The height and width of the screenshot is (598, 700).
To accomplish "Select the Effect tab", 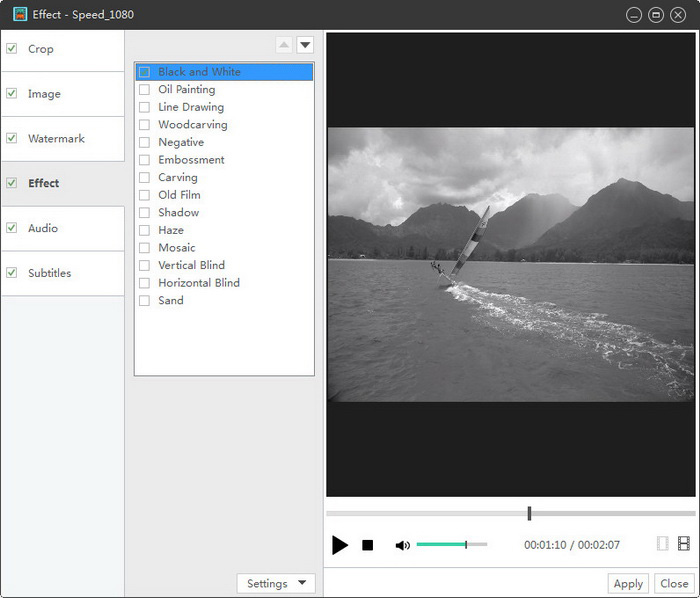I will tap(63, 183).
